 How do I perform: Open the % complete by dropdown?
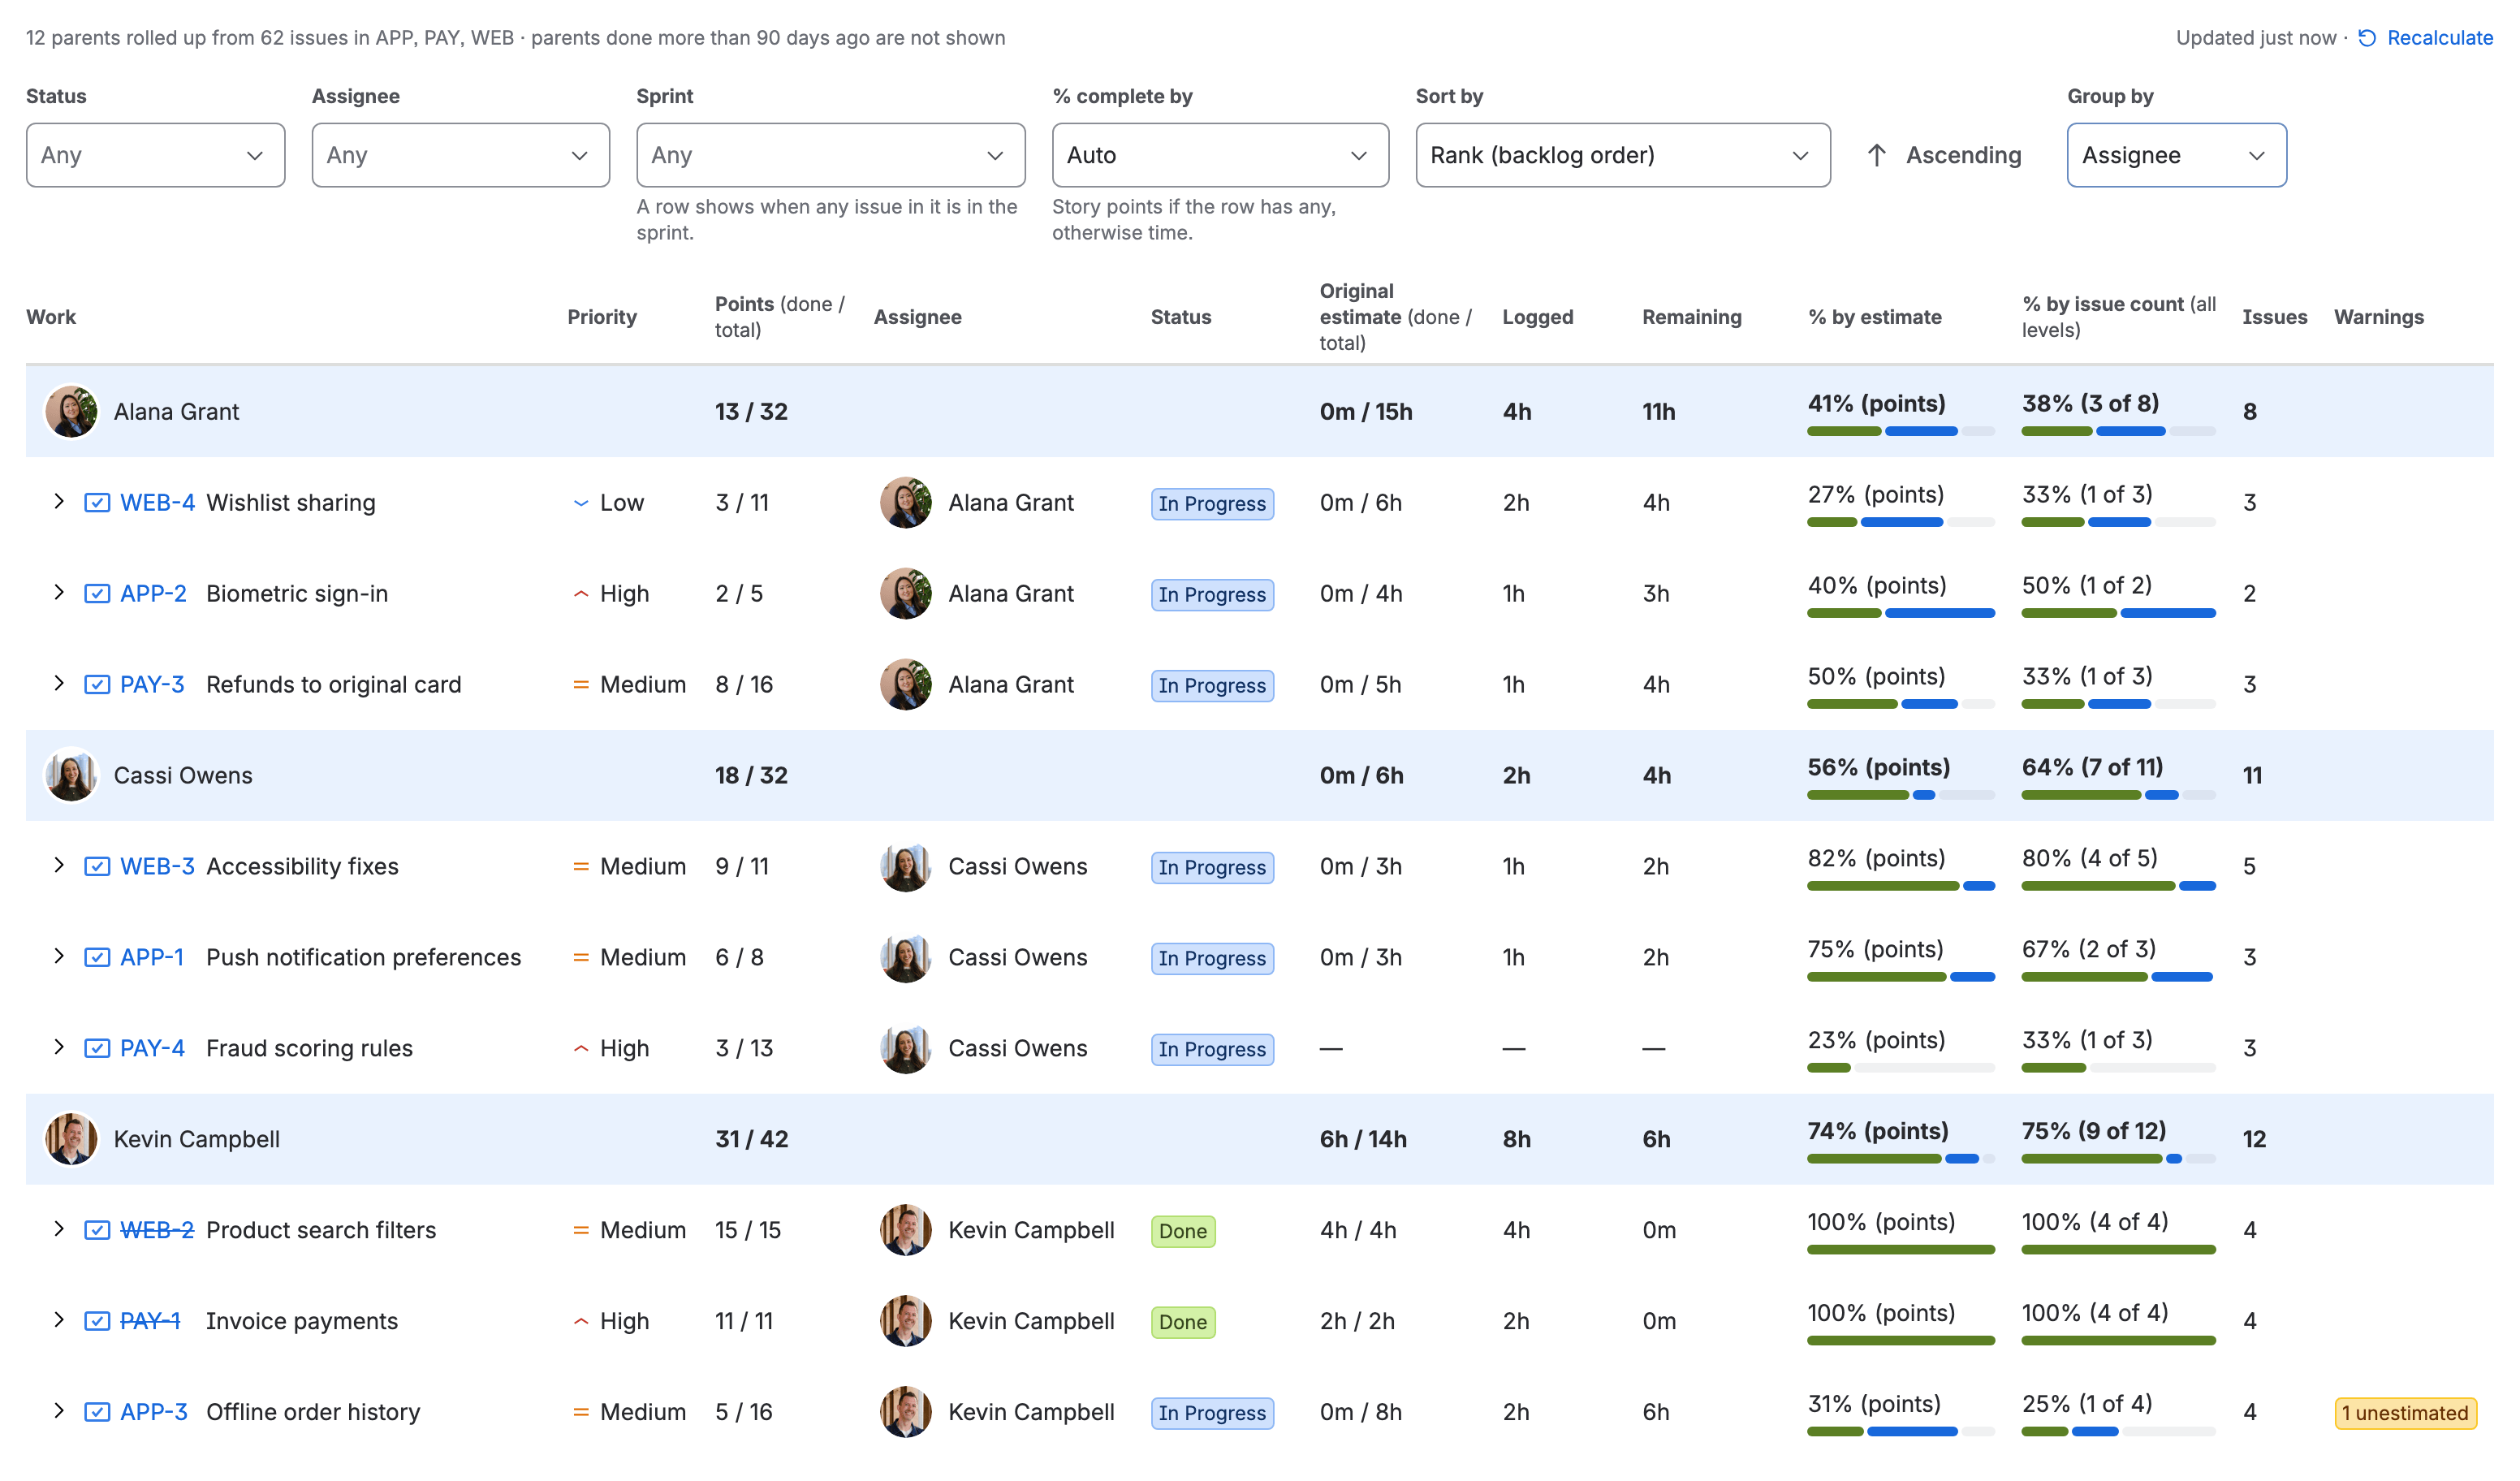(1220, 155)
